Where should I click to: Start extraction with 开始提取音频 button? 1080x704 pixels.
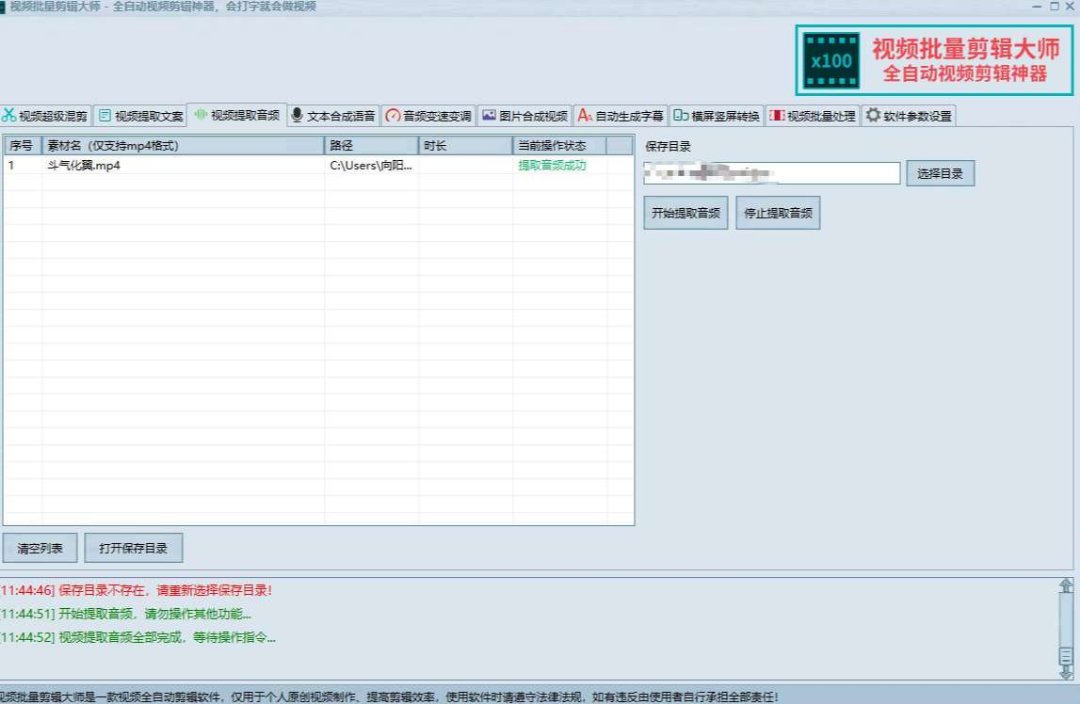pos(685,213)
